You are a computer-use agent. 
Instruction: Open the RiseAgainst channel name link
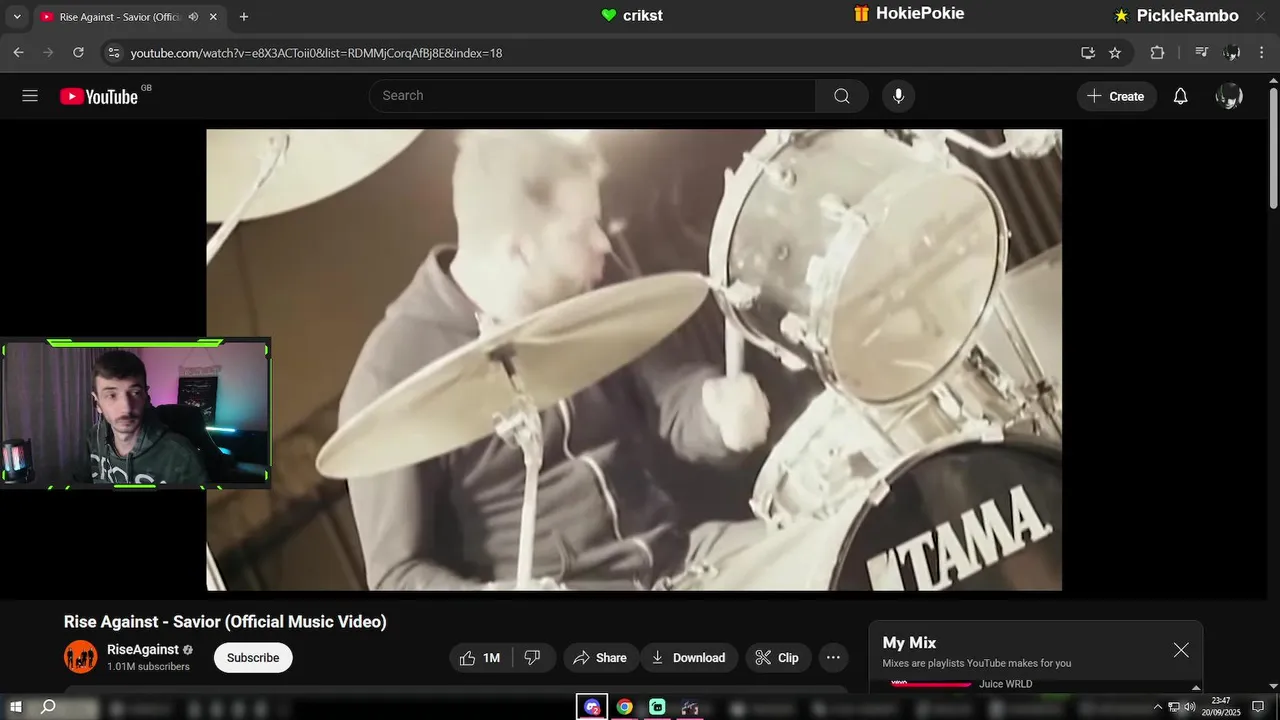[x=143, y=649]
